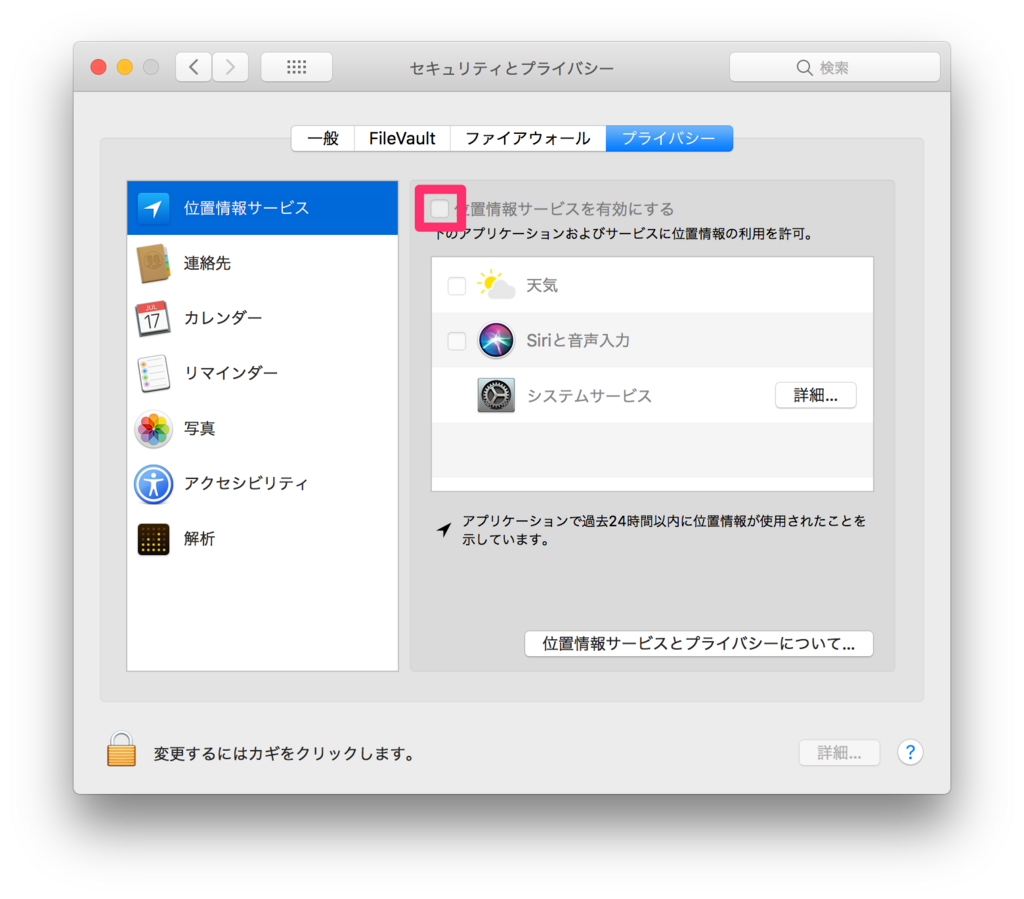Open 解析 privacy settings
1024x899 pixels.
198,538
